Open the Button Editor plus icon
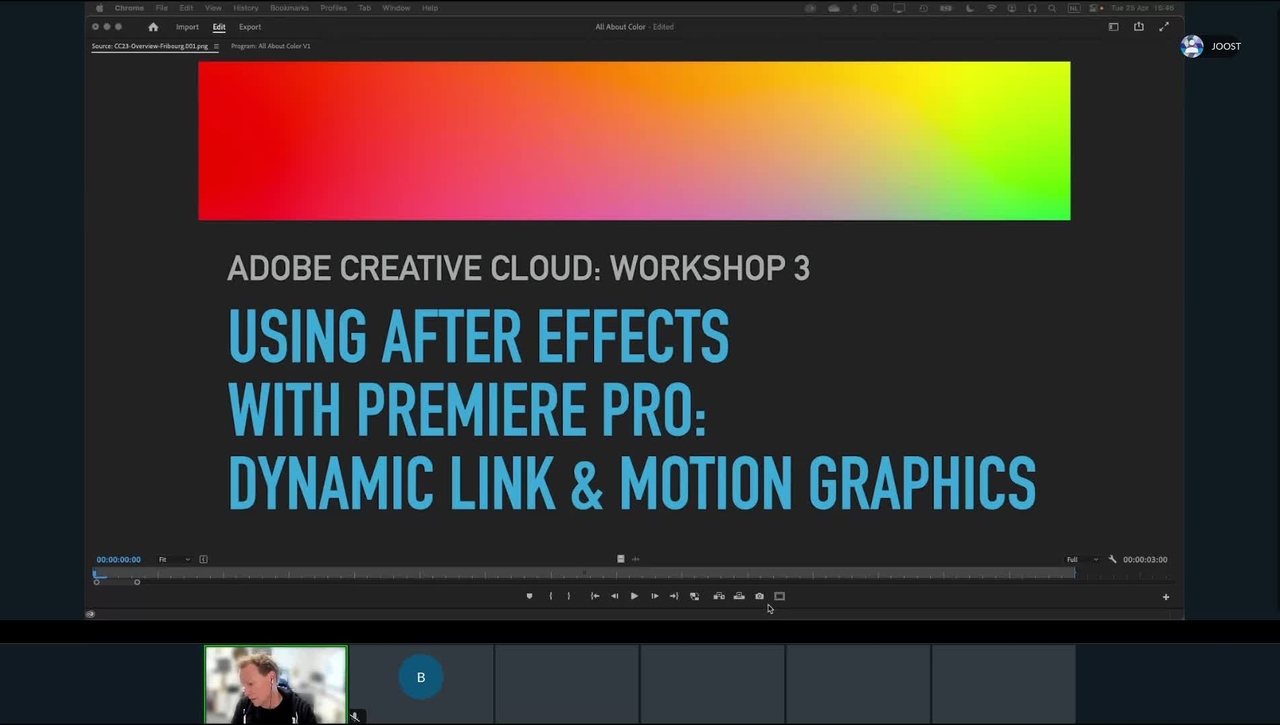The image size is (1280, 725). (1165, 597)
